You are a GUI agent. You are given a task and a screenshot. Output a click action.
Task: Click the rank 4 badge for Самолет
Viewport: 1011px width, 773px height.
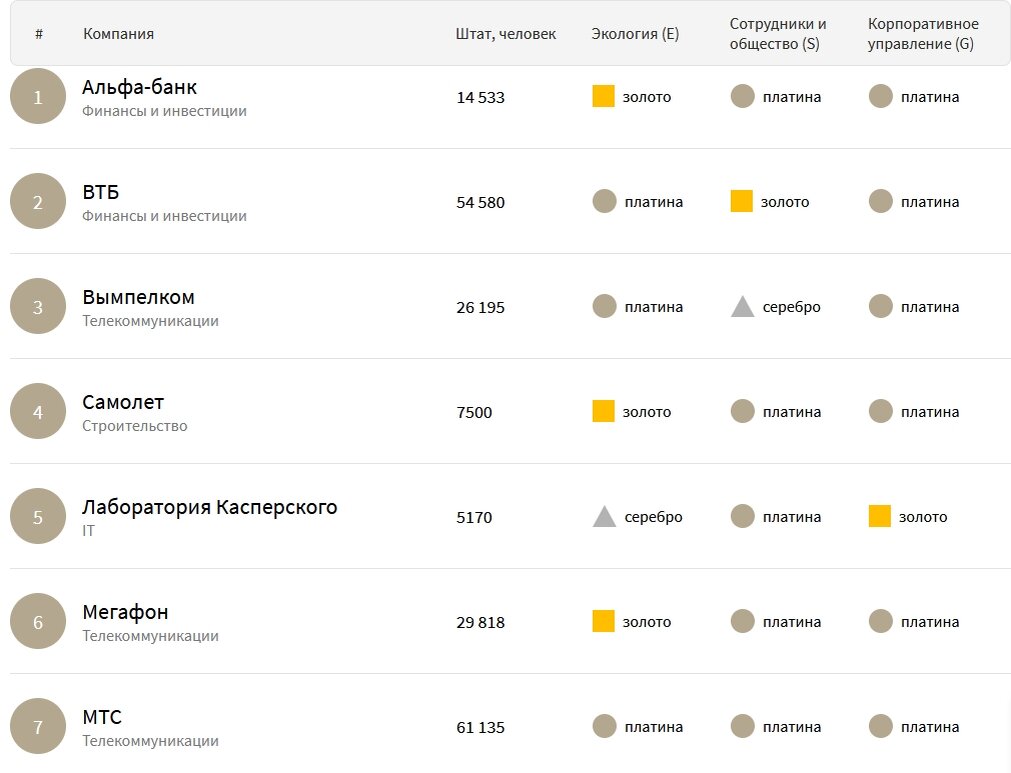38,412
